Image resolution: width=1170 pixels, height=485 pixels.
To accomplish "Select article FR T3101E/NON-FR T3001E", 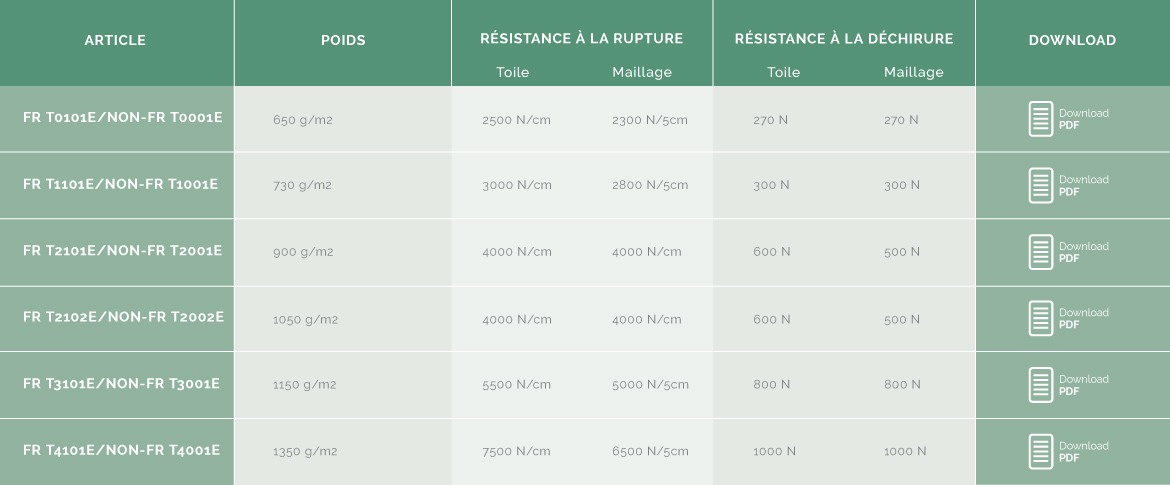I will coord(121,384).
